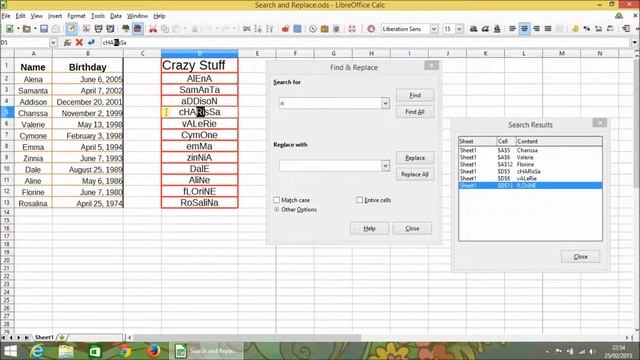The image size is (640, 360).
Task: Format cell as currency icon
Action: click(x=575, y=29)
